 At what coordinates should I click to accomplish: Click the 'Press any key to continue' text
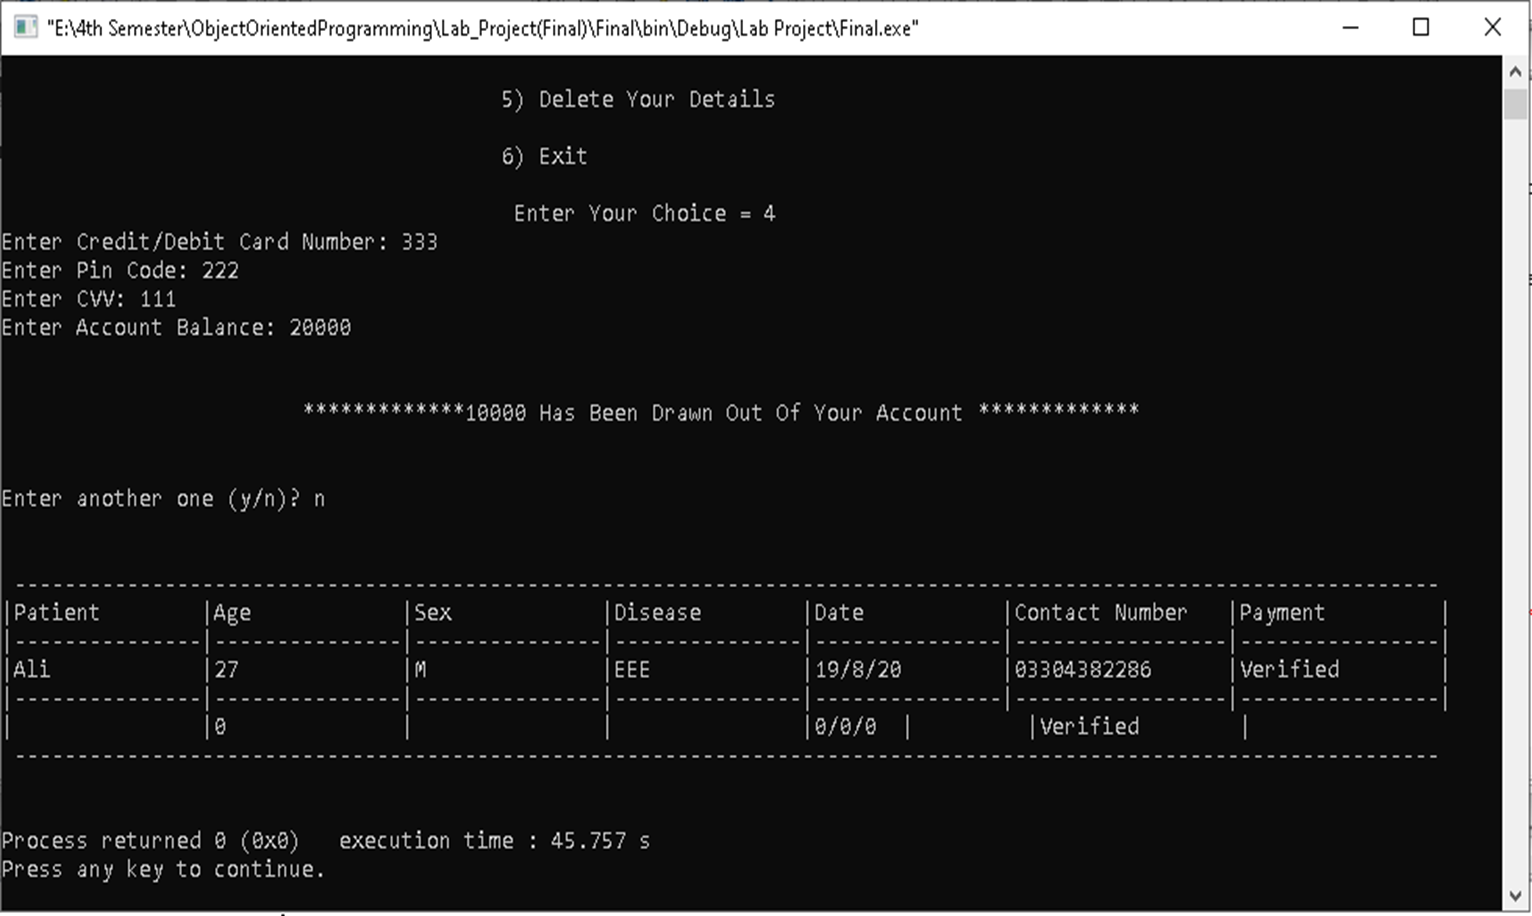point(163,869)
